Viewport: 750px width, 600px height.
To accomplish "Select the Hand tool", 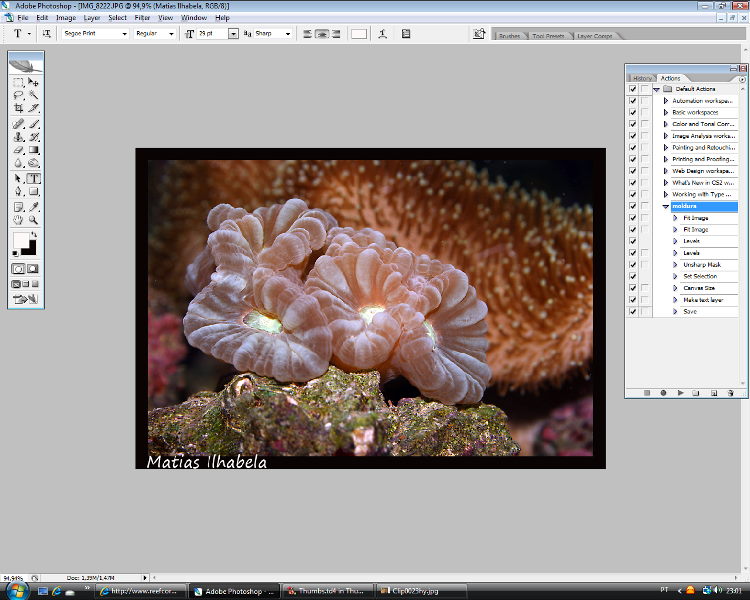I will tap(19, 219).
